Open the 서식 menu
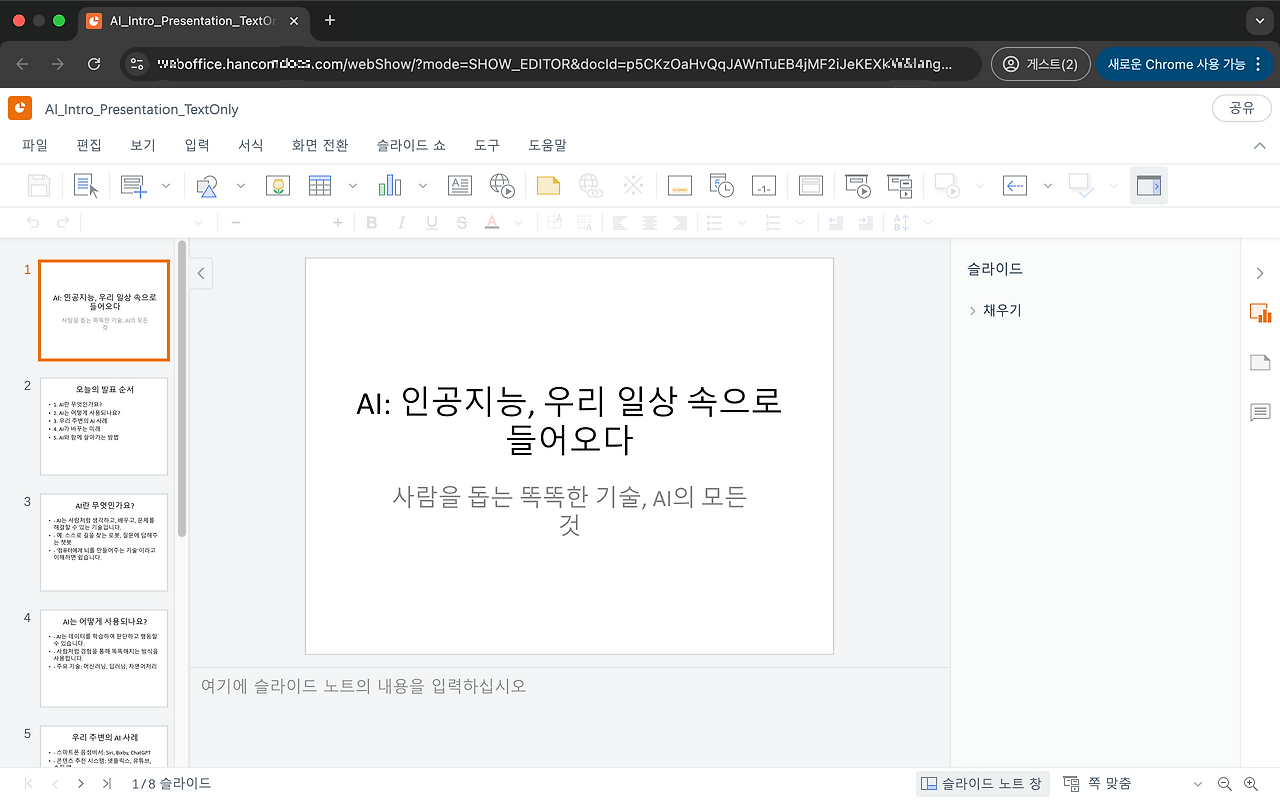The image size is (1280, 800). pyautogui.click(x=251, y=145)
